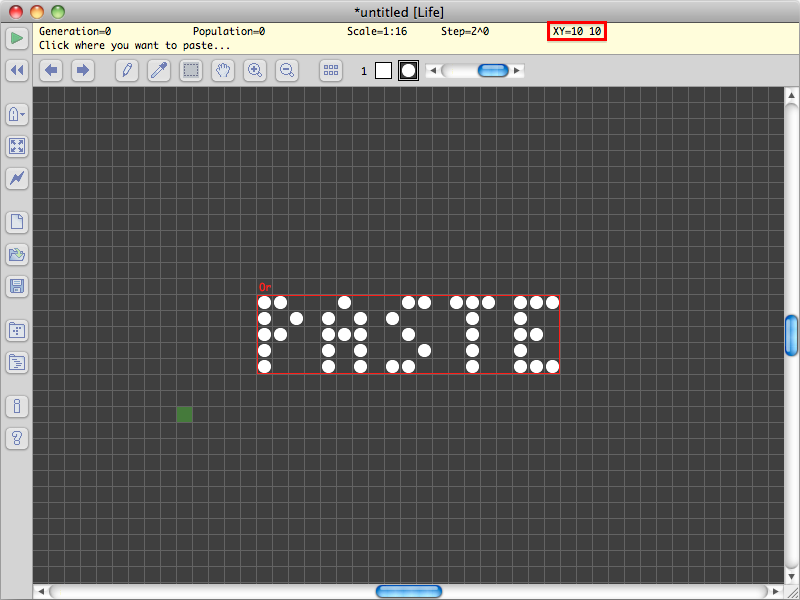Toggle the pattern folder panel

[x=17, y=330]
